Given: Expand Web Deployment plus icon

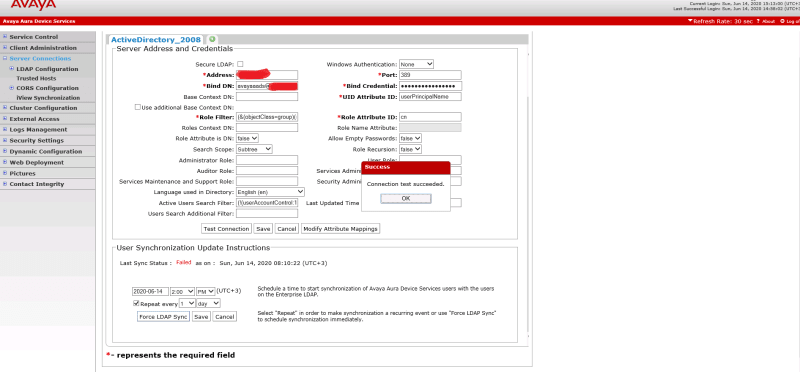Looking at the screenshot, I should [x=5, y=162].
